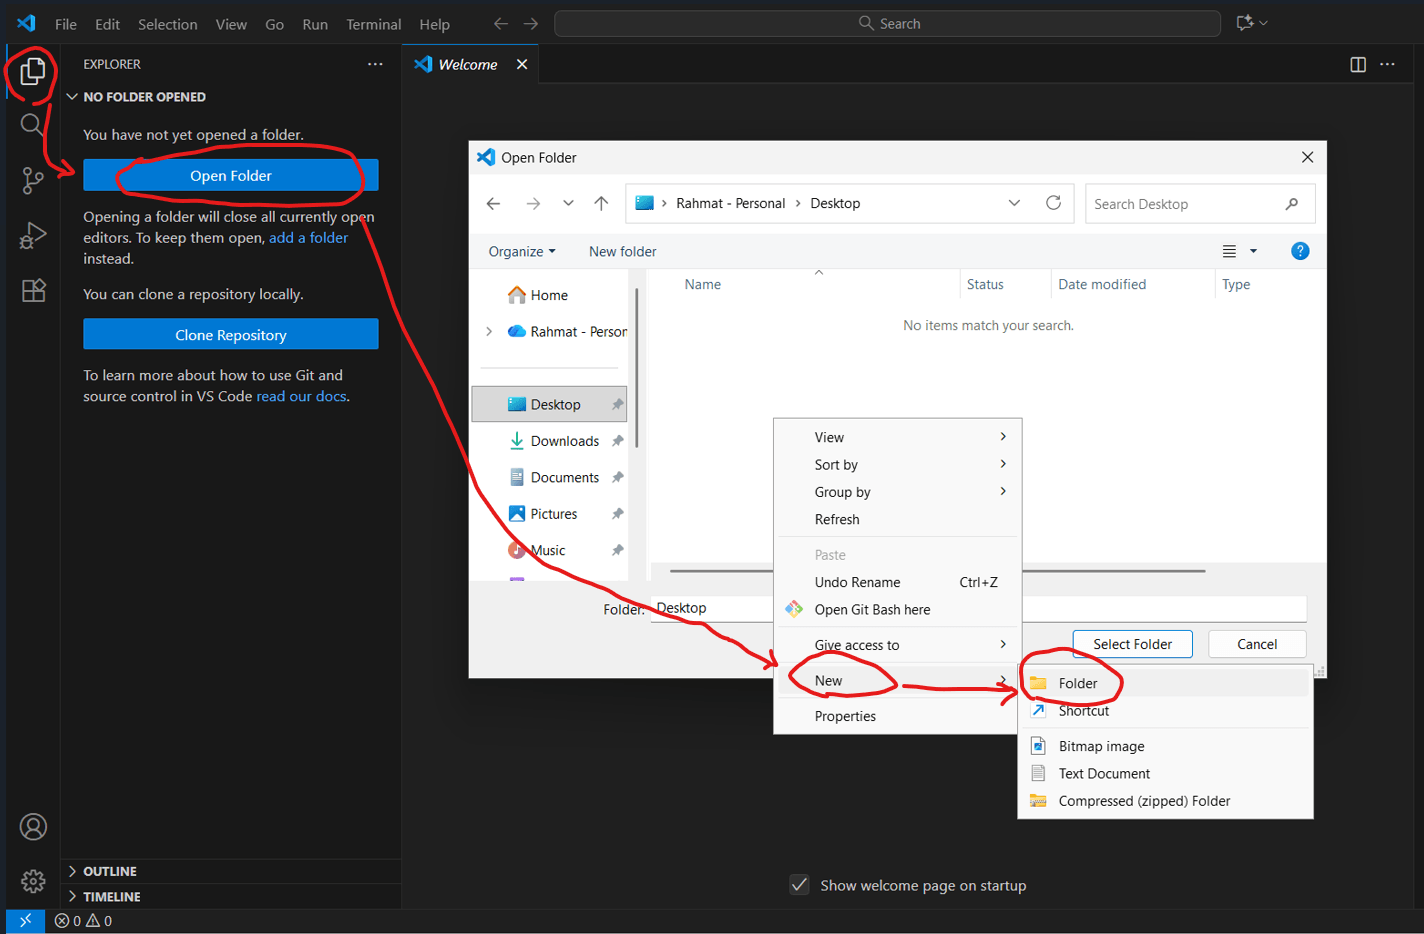Click the Help question mark icon

coord(1300,251)
